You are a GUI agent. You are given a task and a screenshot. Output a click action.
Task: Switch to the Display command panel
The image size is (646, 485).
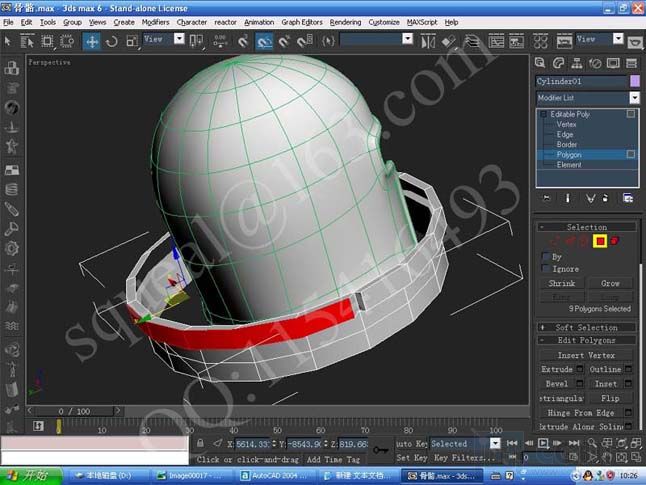click(x=613, y=63)
